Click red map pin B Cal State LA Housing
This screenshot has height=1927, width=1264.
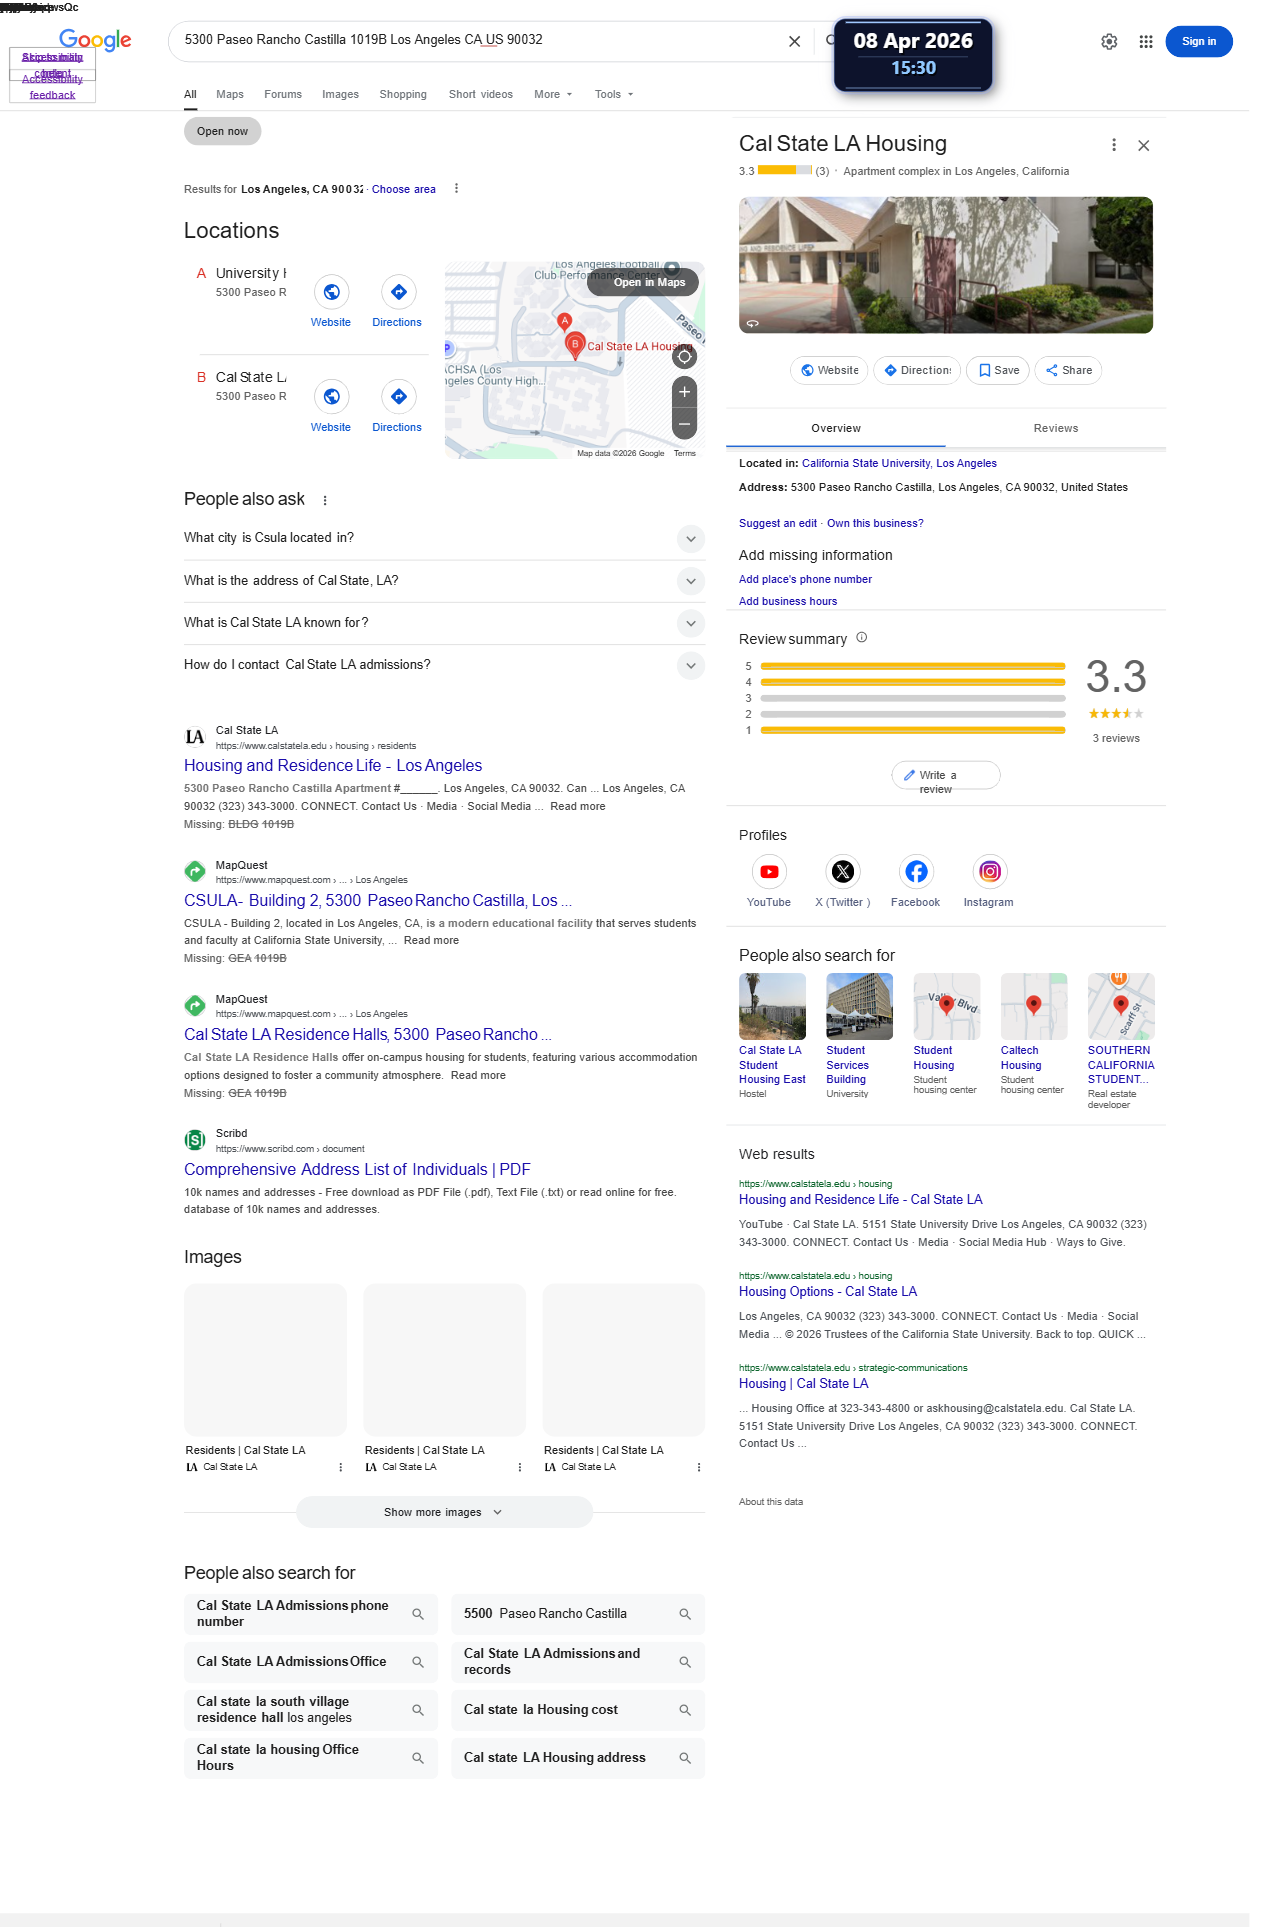point(575,346)
